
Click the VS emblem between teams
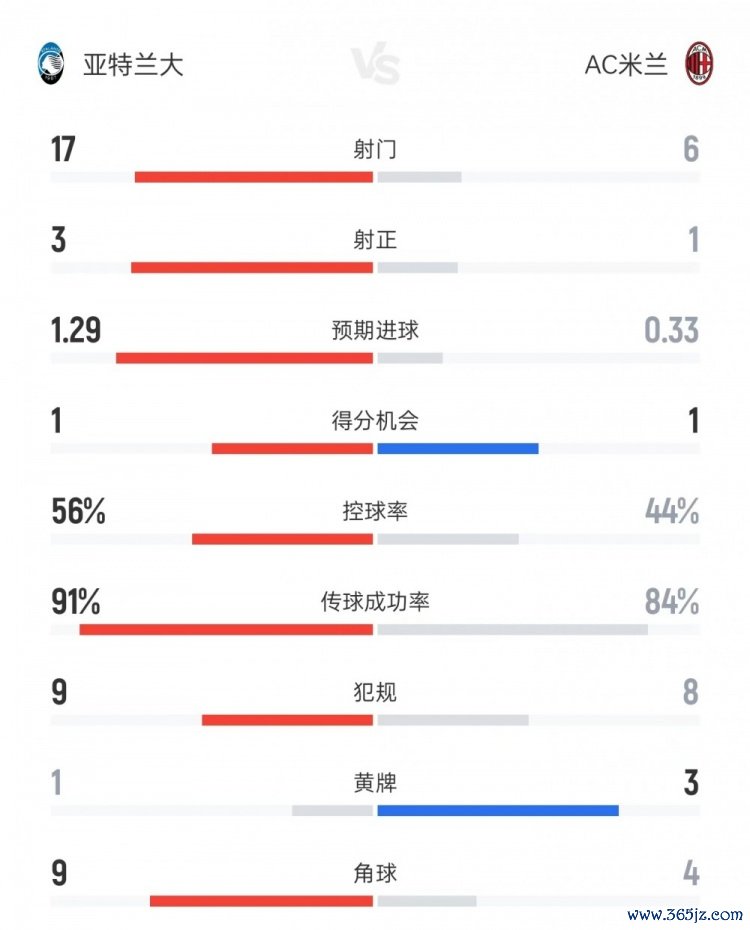point(376,67)
